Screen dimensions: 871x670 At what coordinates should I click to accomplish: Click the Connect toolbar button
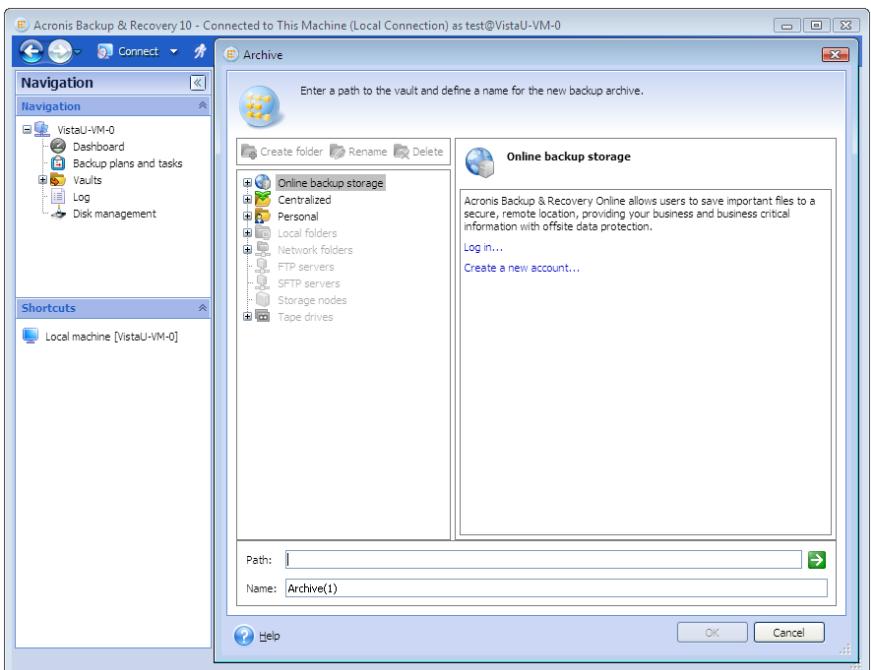coord(129,52)
